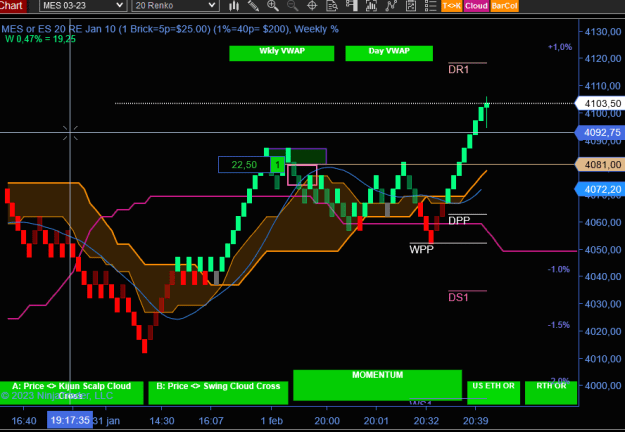The height and width of the screenshot is (432, 625).
Task: Open the Data Box document icon
Action: [332, 6]
